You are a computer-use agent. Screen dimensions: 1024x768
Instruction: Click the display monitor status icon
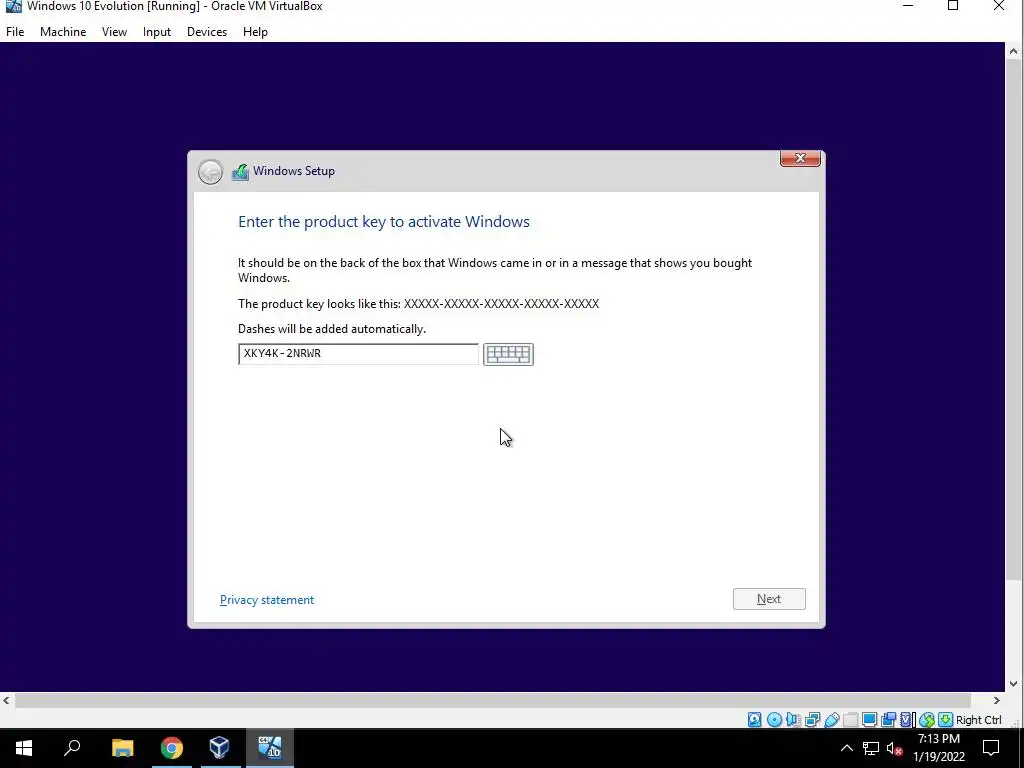(869, 720)
